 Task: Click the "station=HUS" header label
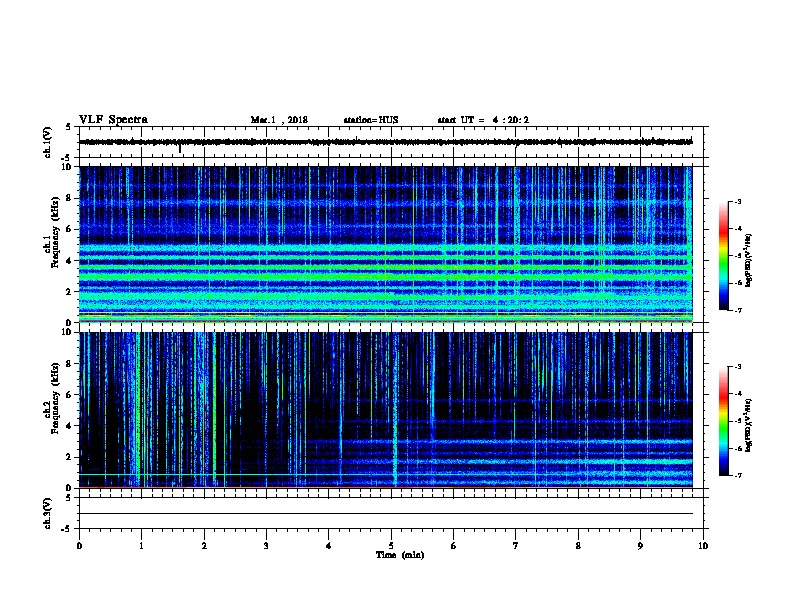point(371,120)
